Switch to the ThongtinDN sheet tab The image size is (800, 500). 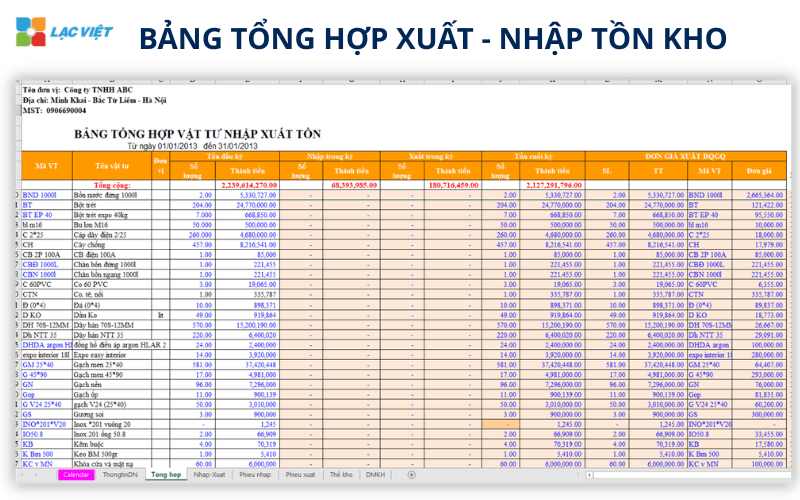point(120,474)
